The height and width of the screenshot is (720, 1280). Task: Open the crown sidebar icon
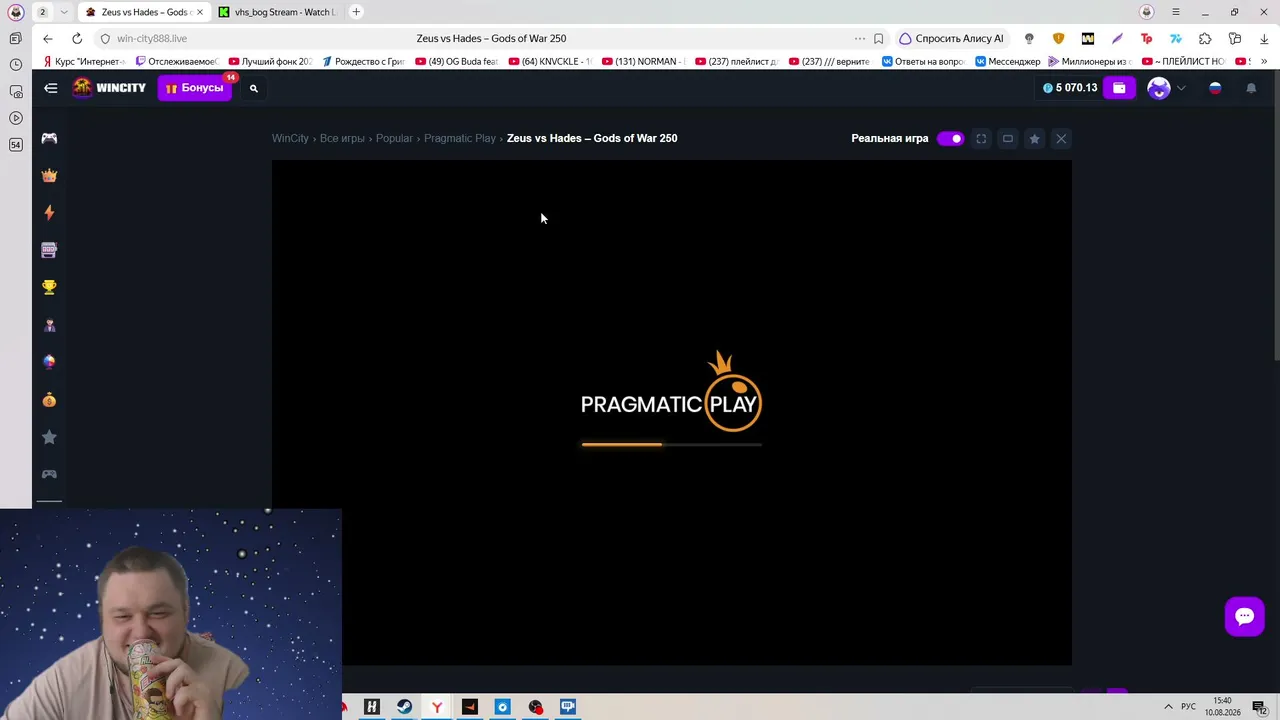pos(49,175)
